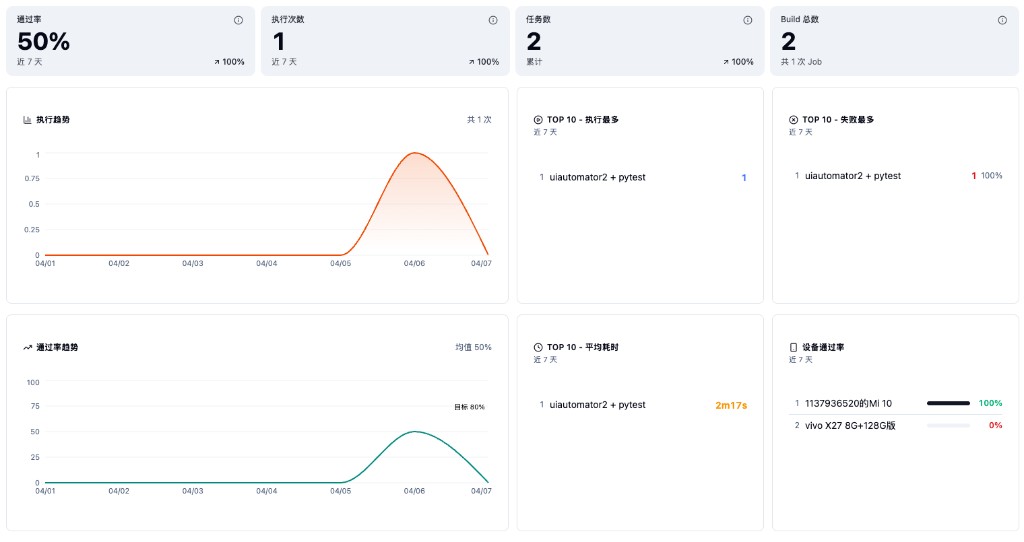Click the icon beside TOP 10 - 失败最多
The width and height of the screenshot is (1024, 542).
793,120
